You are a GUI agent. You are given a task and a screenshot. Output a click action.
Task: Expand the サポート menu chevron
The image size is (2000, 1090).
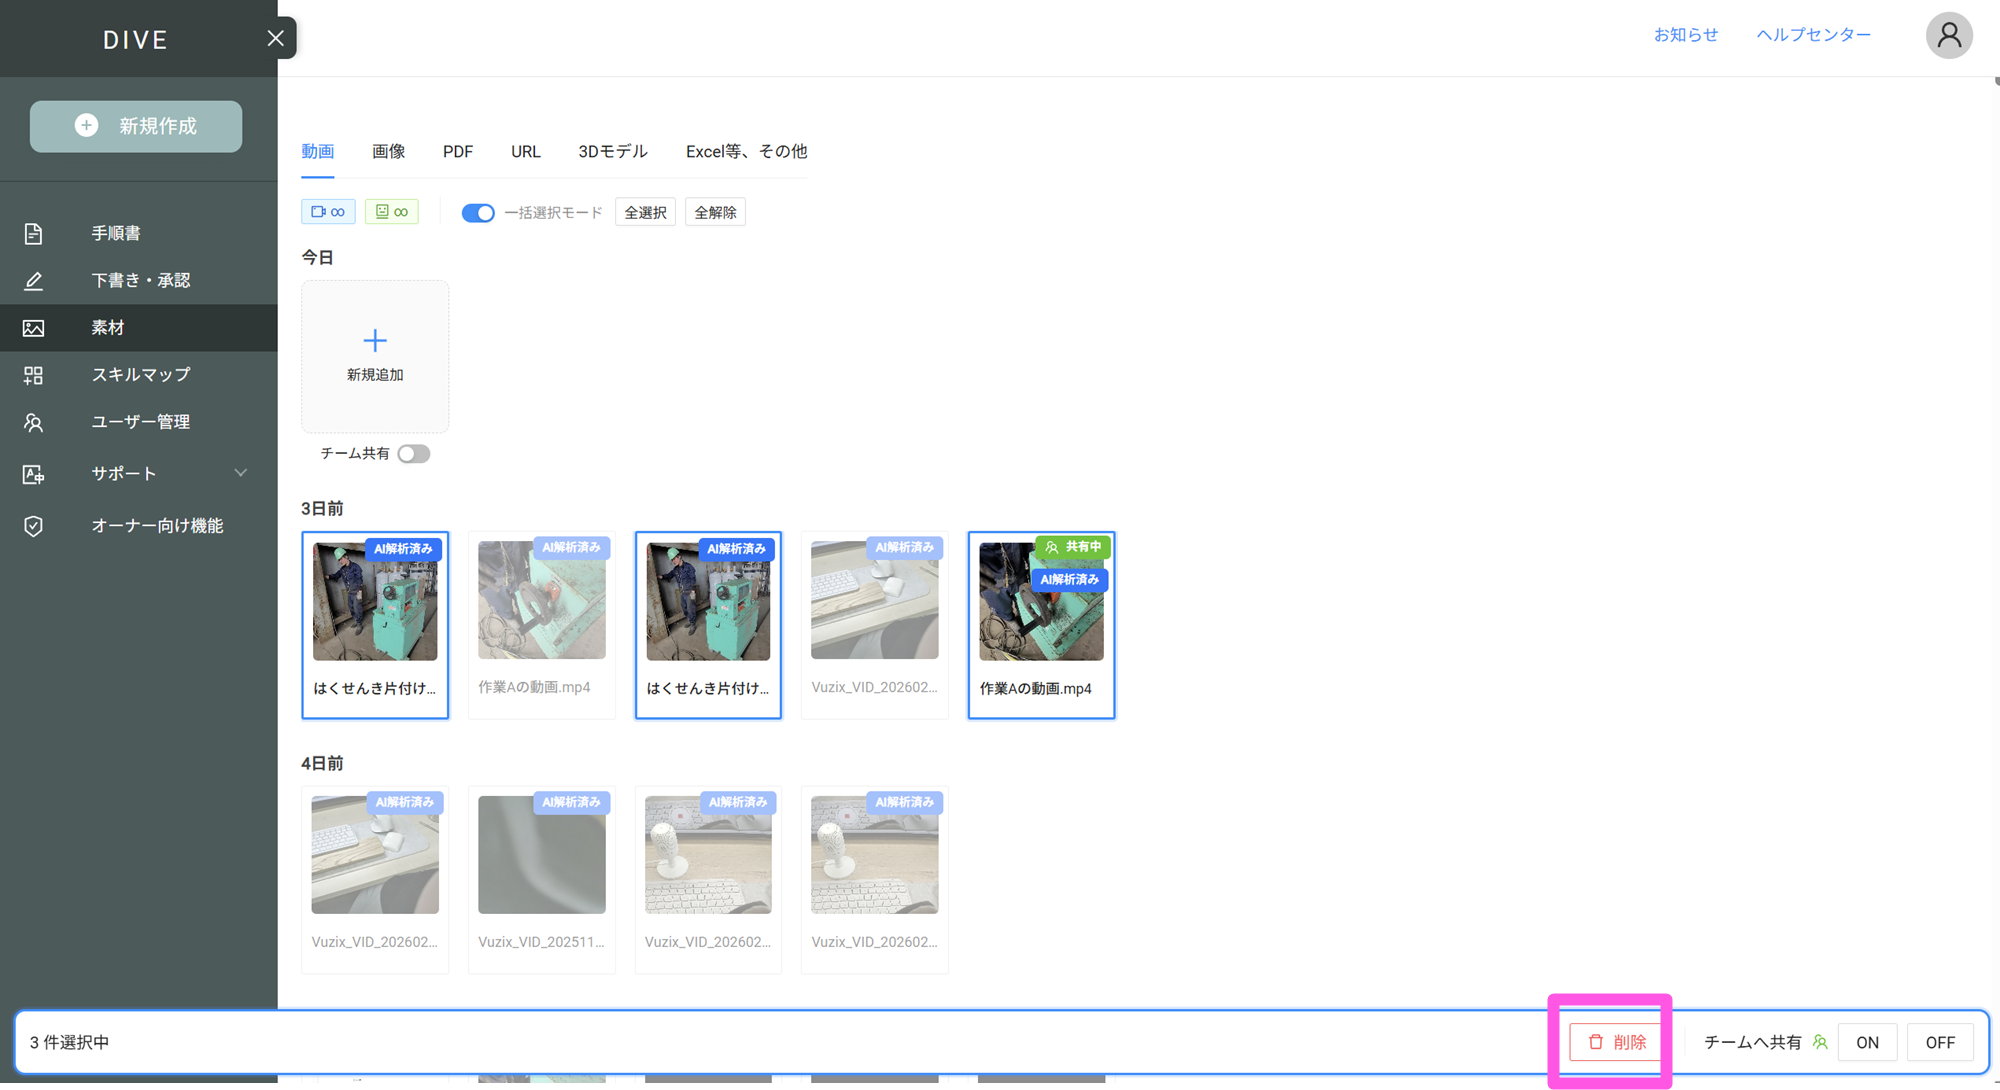tap(240, 473)
